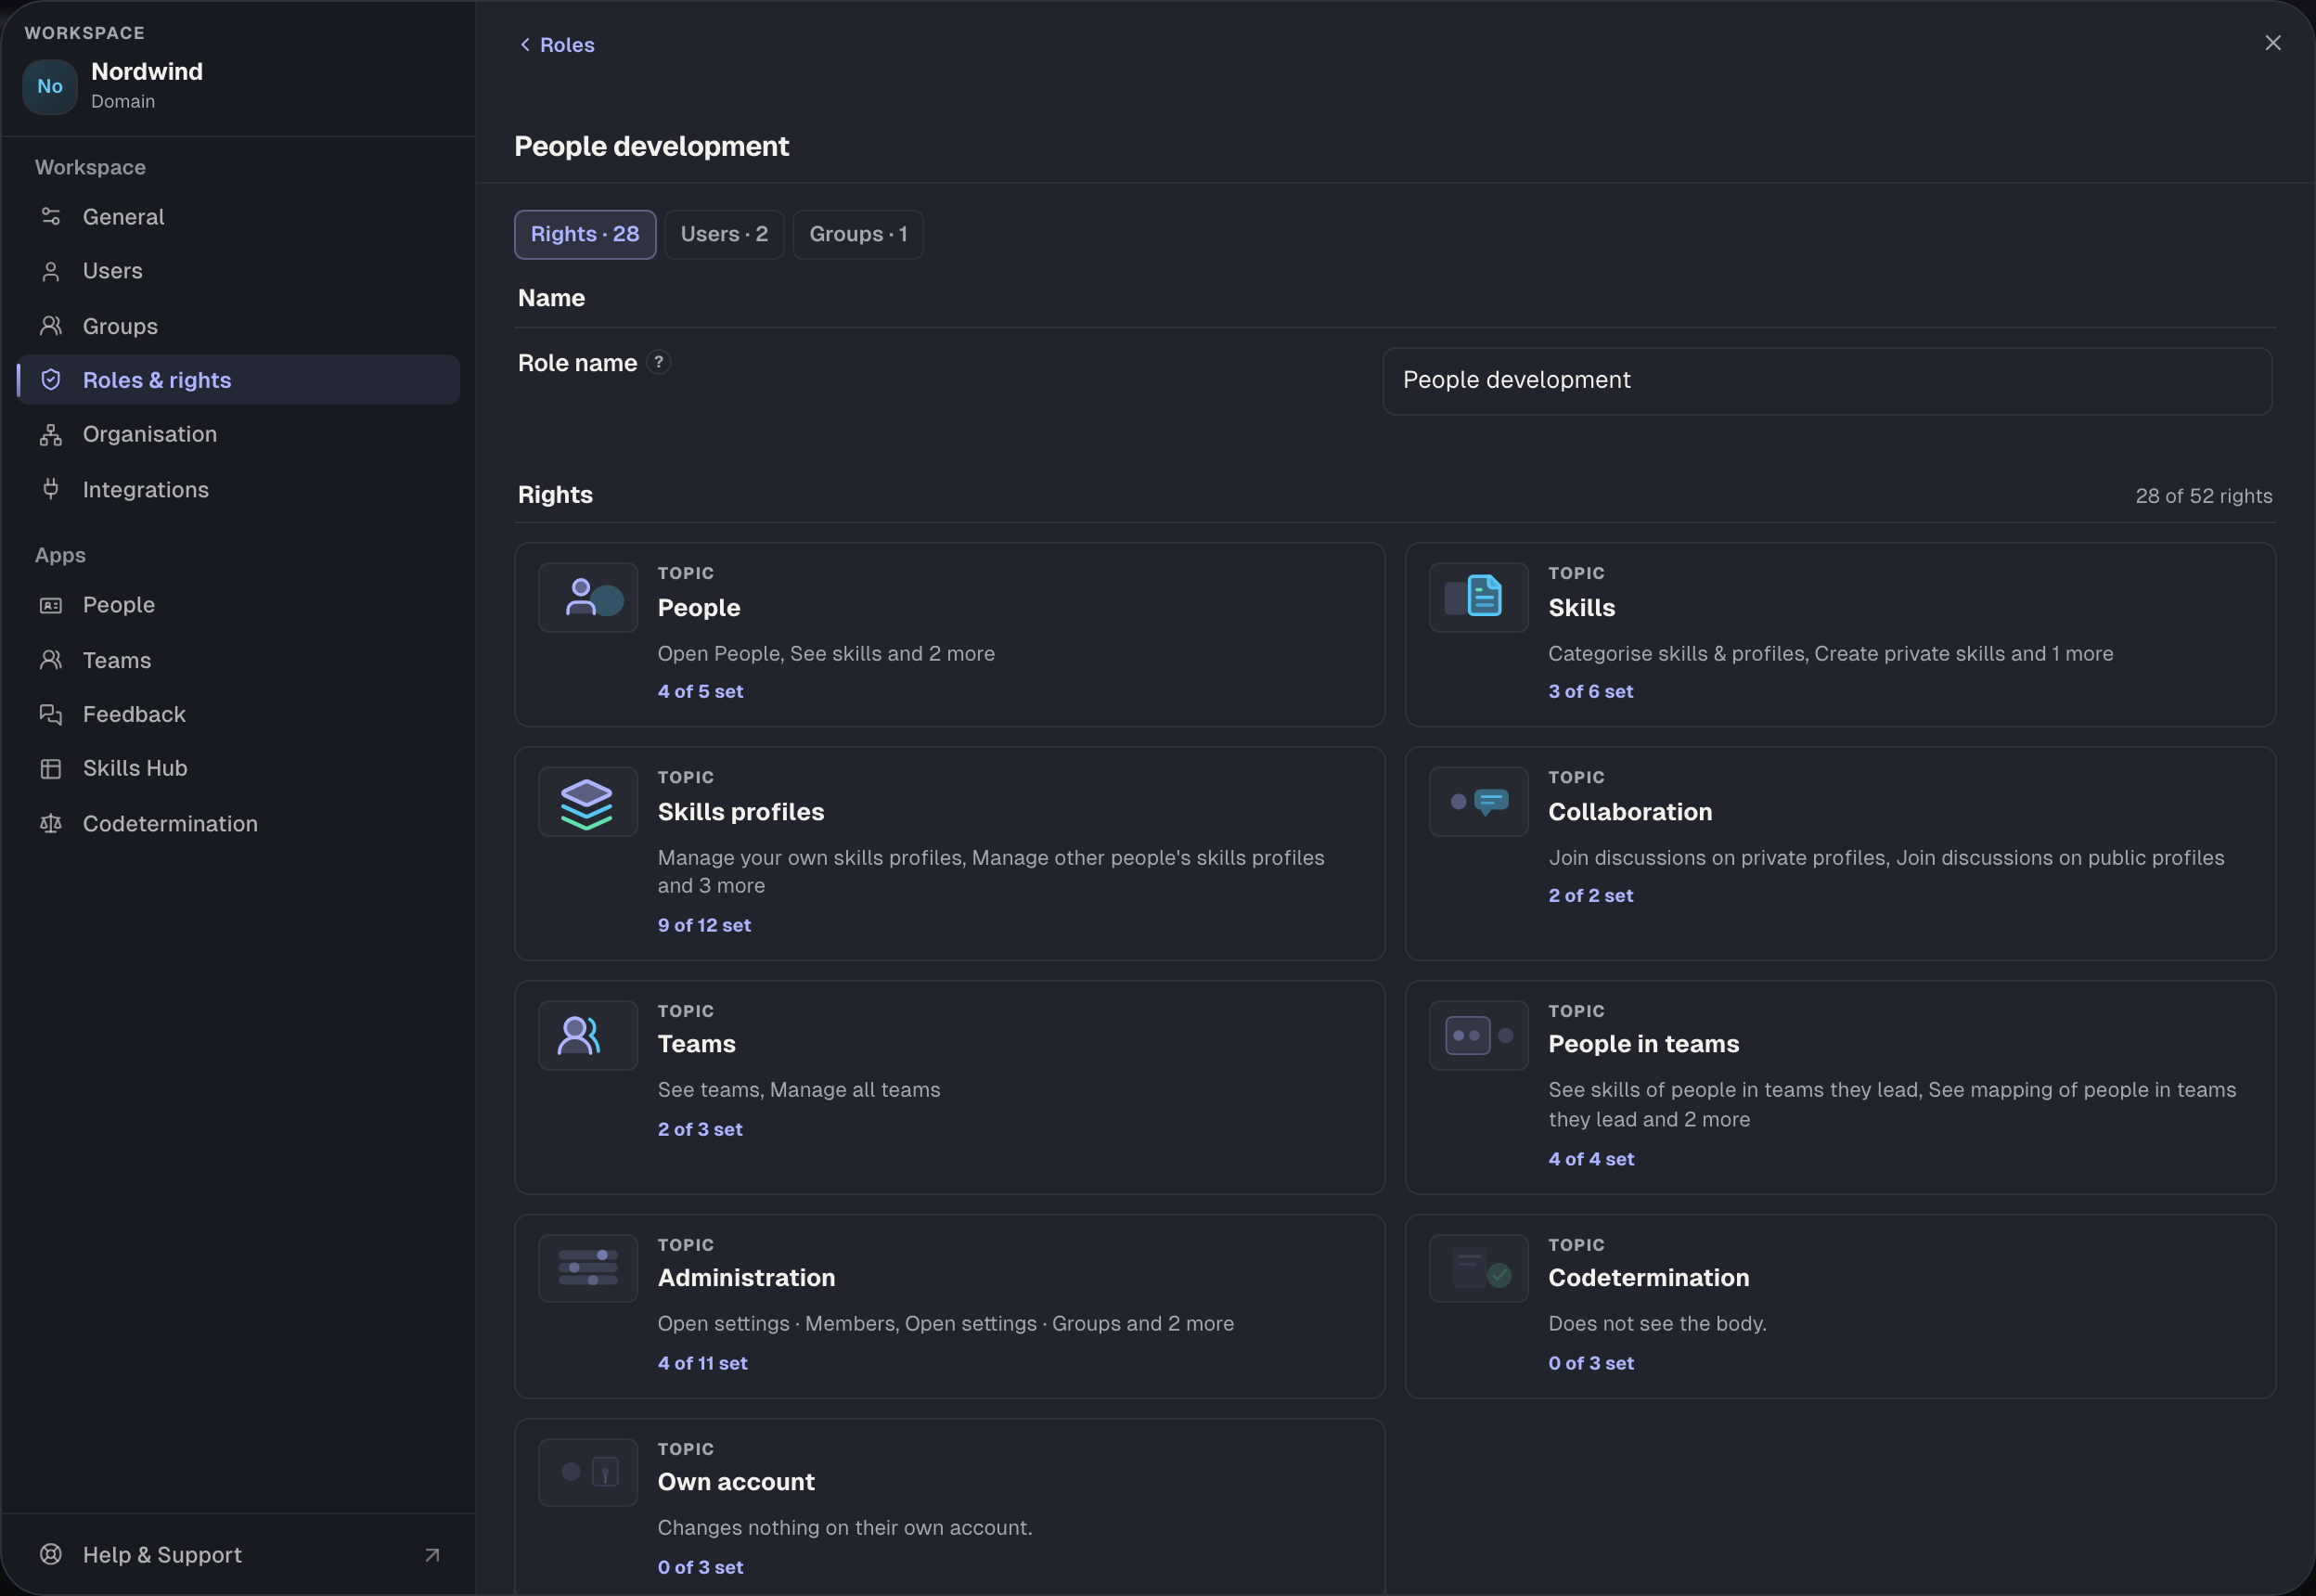
Task: Click the Integrations plug icon
Action: click(x=51, y=489)
